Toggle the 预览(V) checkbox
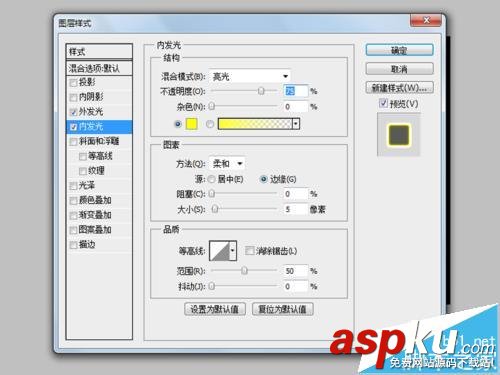The width and height of the screenshot is (500, 375). 383,103
